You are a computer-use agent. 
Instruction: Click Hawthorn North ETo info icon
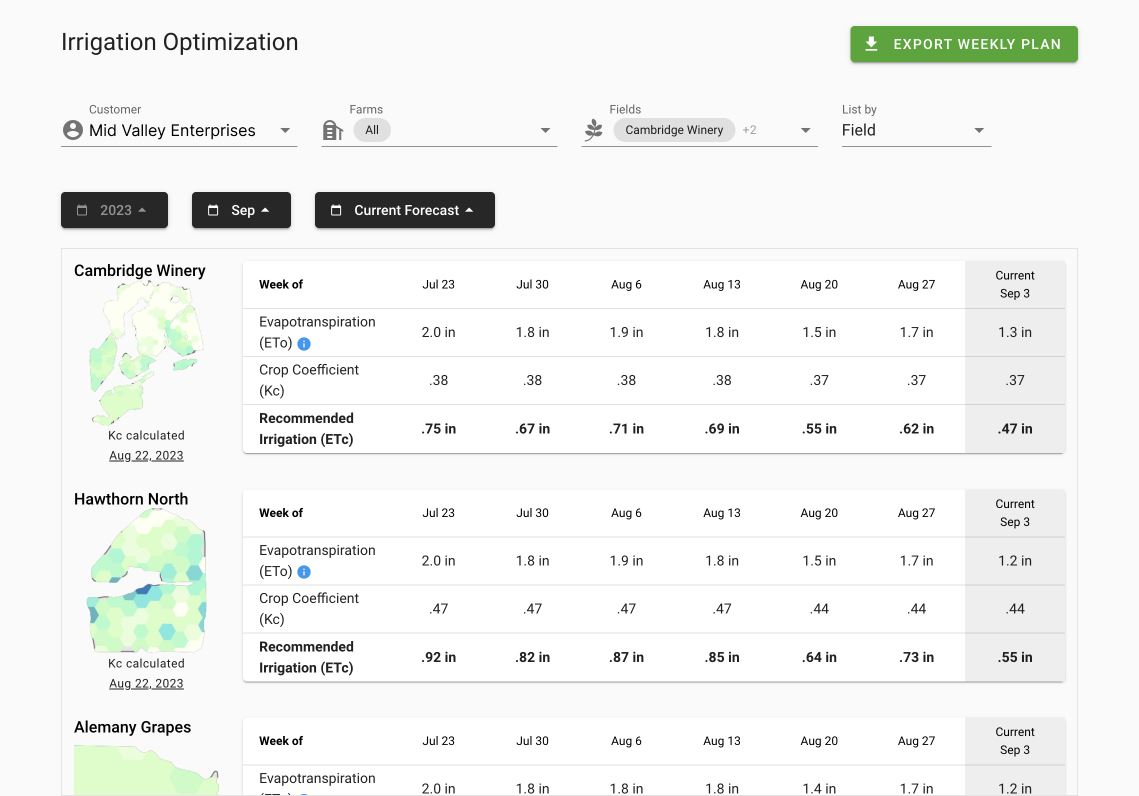pyautogui.click(x=304, y=572)
